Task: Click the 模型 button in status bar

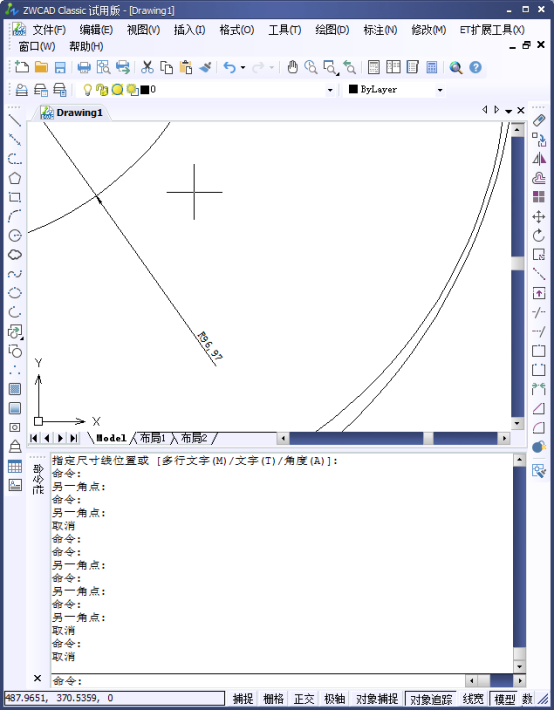Action: 504,699
